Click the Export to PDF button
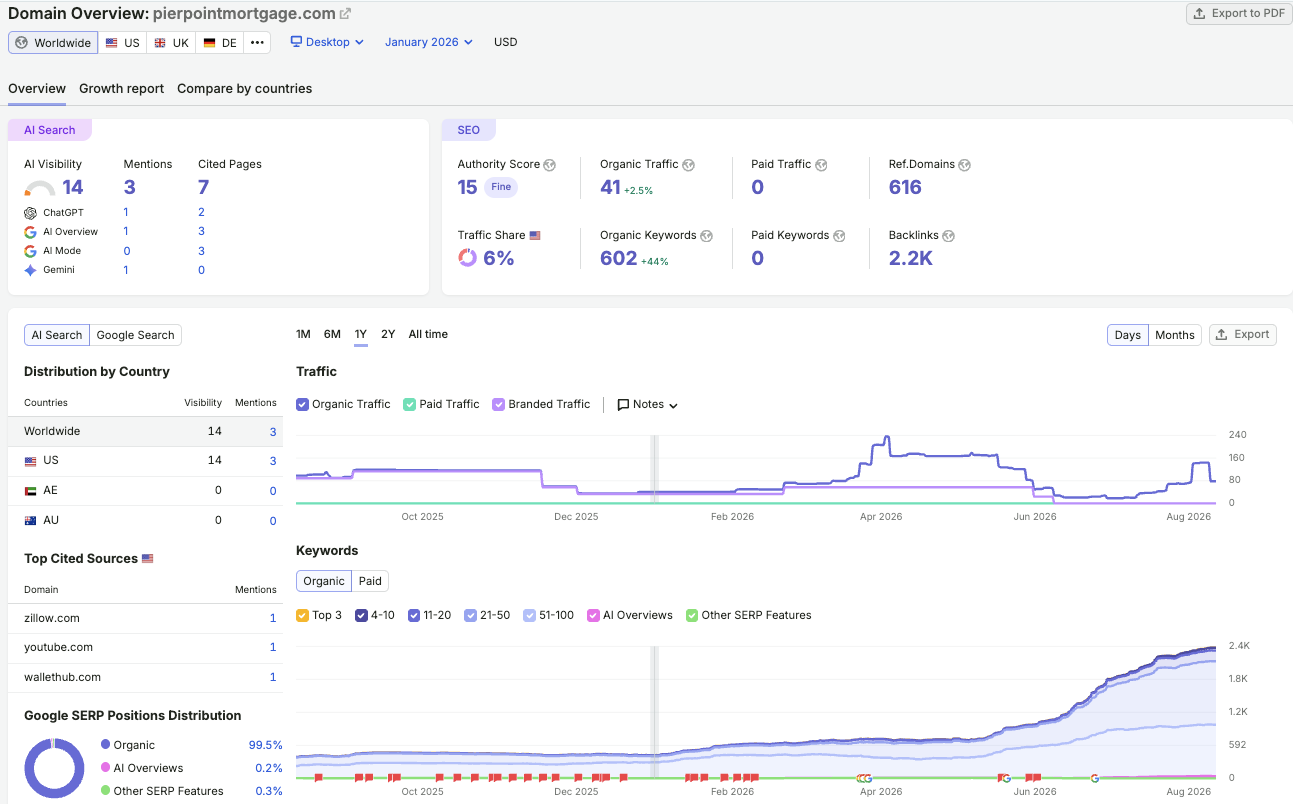 tap(1239, 13)
